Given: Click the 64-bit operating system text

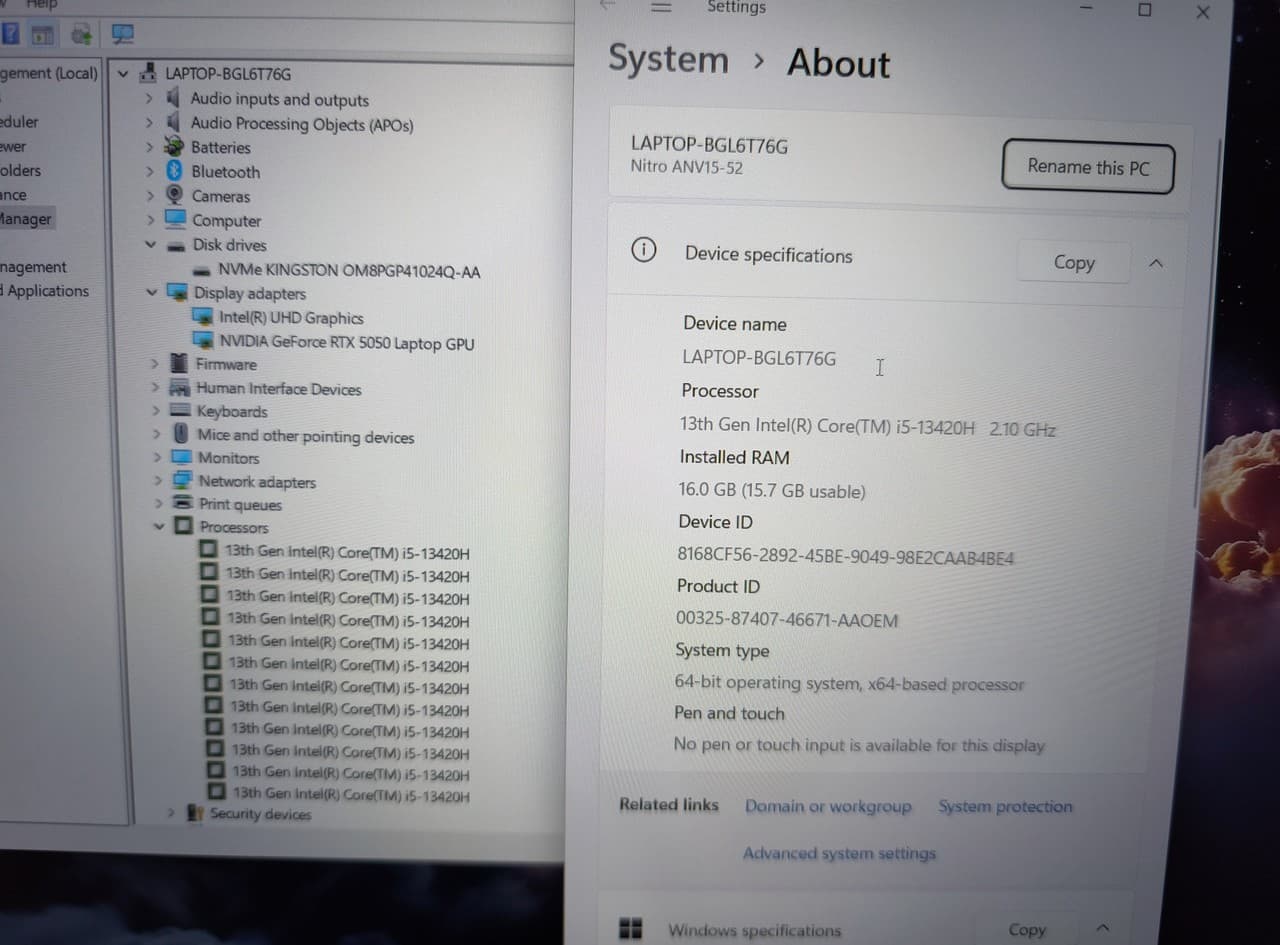Looking at the screenshot, I should tap(849, 683).
